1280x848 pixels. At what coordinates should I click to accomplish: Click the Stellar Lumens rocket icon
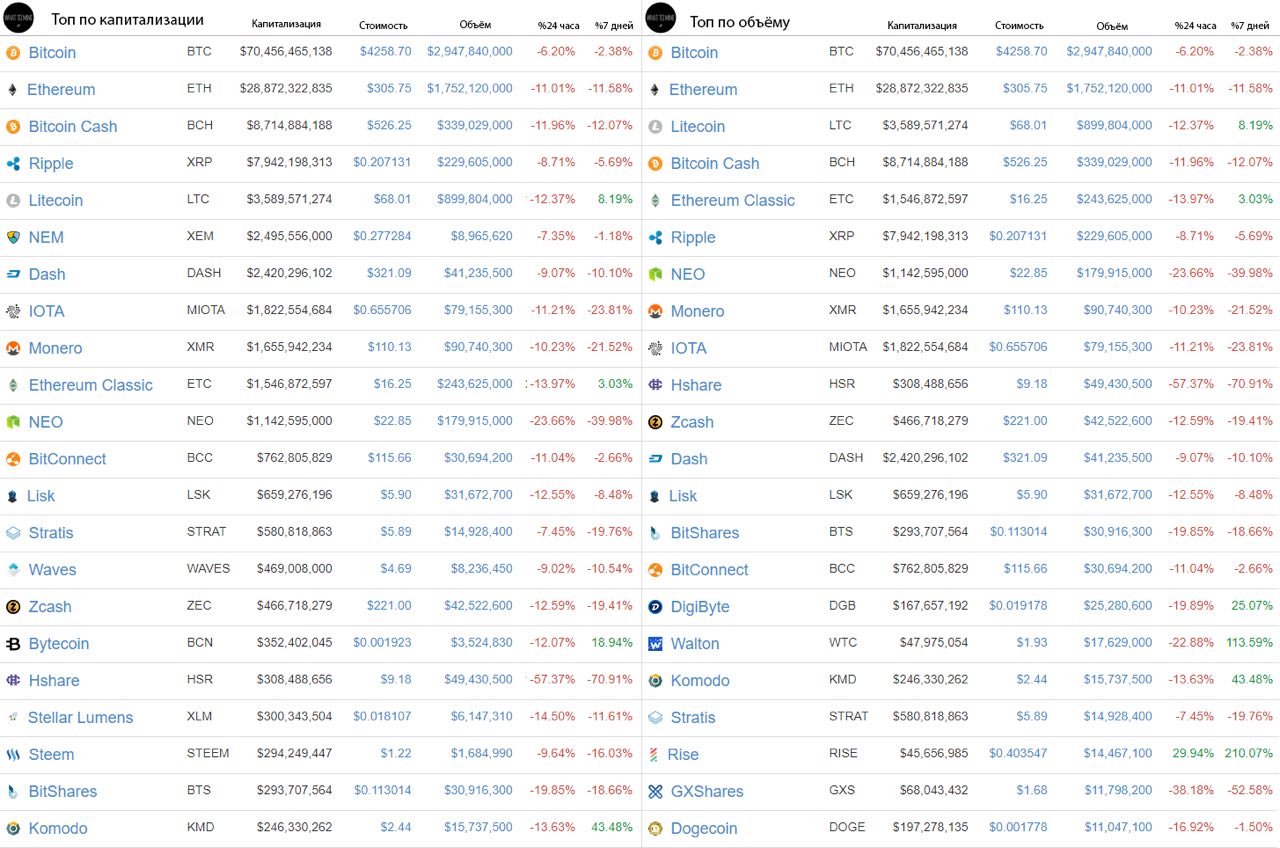(x=13, y=717)
